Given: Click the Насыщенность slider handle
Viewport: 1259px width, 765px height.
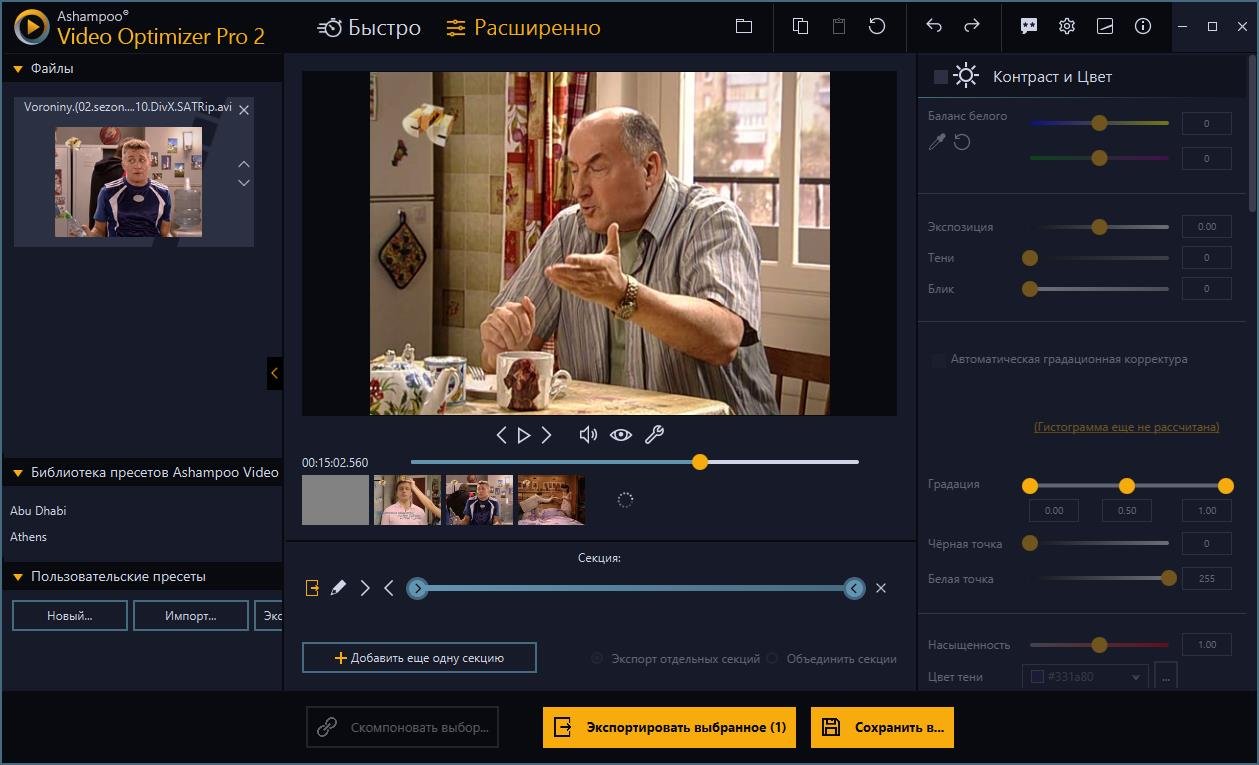Looking at the screenshot, I should (1099, 645).
